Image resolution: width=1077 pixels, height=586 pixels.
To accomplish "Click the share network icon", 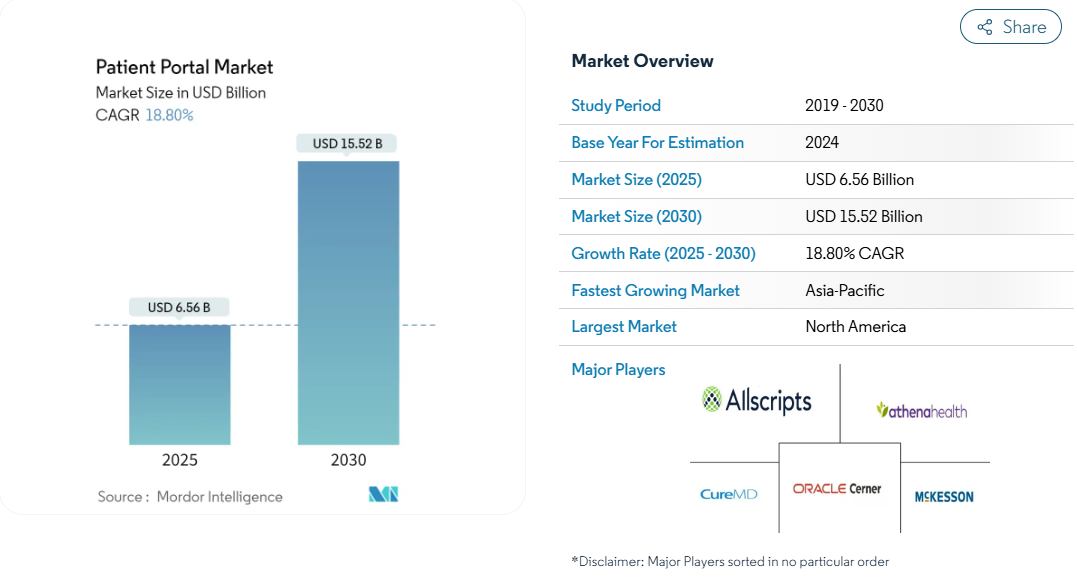I will (x=985, y=27).
